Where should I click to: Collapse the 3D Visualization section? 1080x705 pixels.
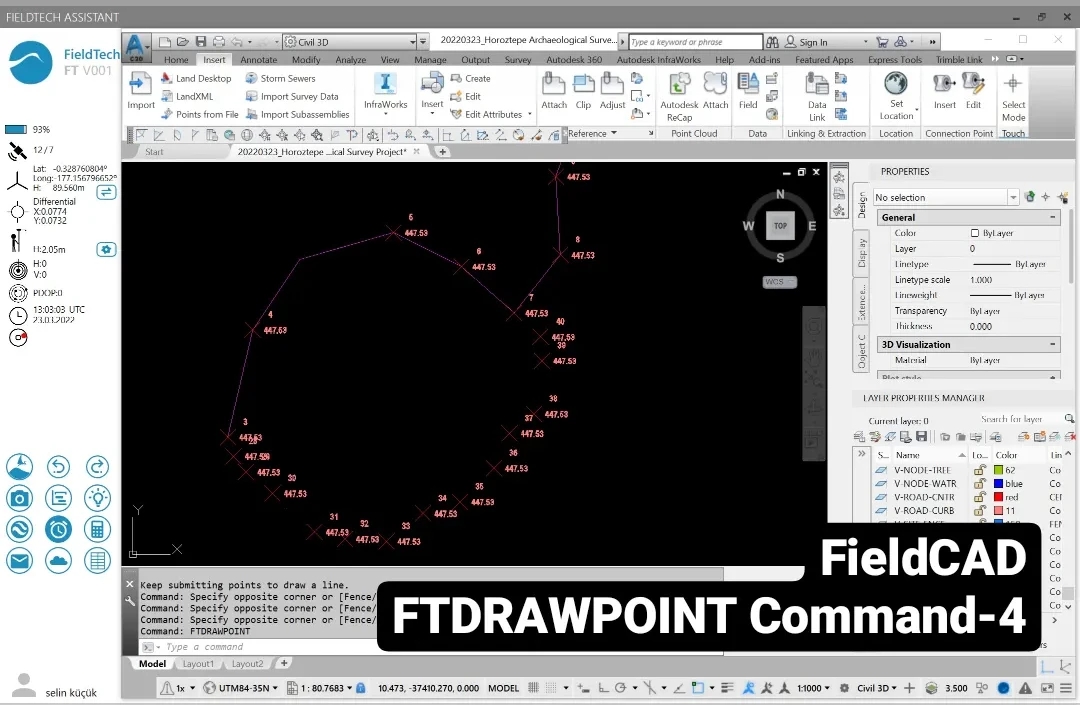1052,344
